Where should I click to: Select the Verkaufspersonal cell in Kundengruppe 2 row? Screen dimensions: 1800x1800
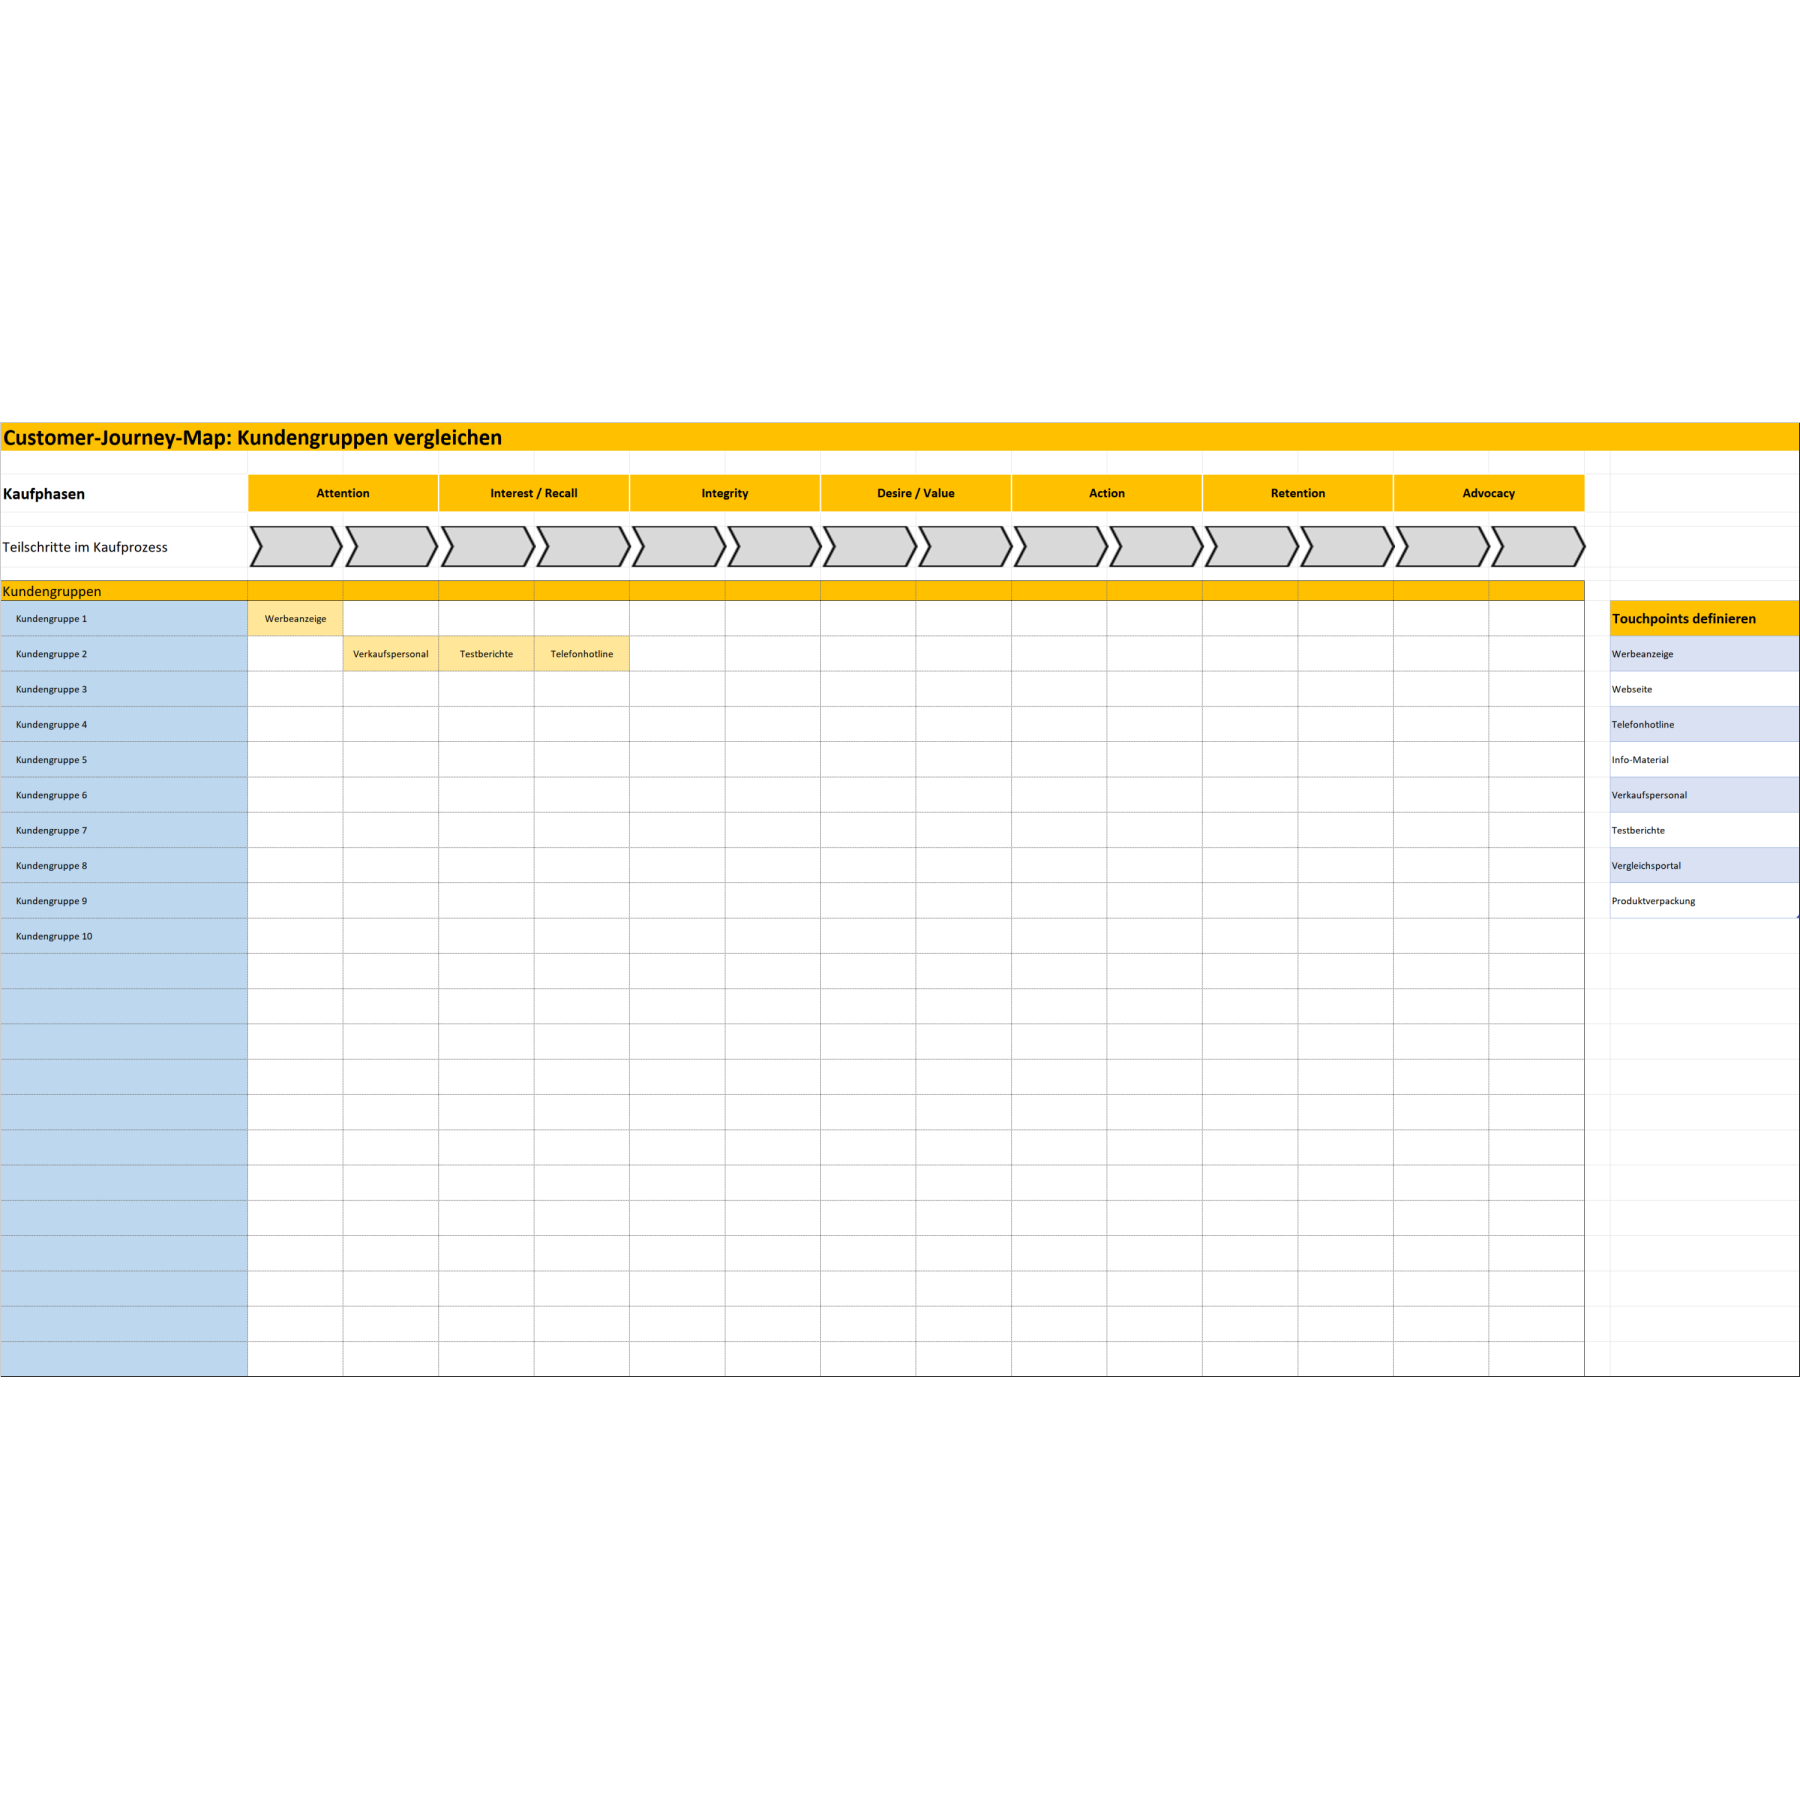point(391,654)
